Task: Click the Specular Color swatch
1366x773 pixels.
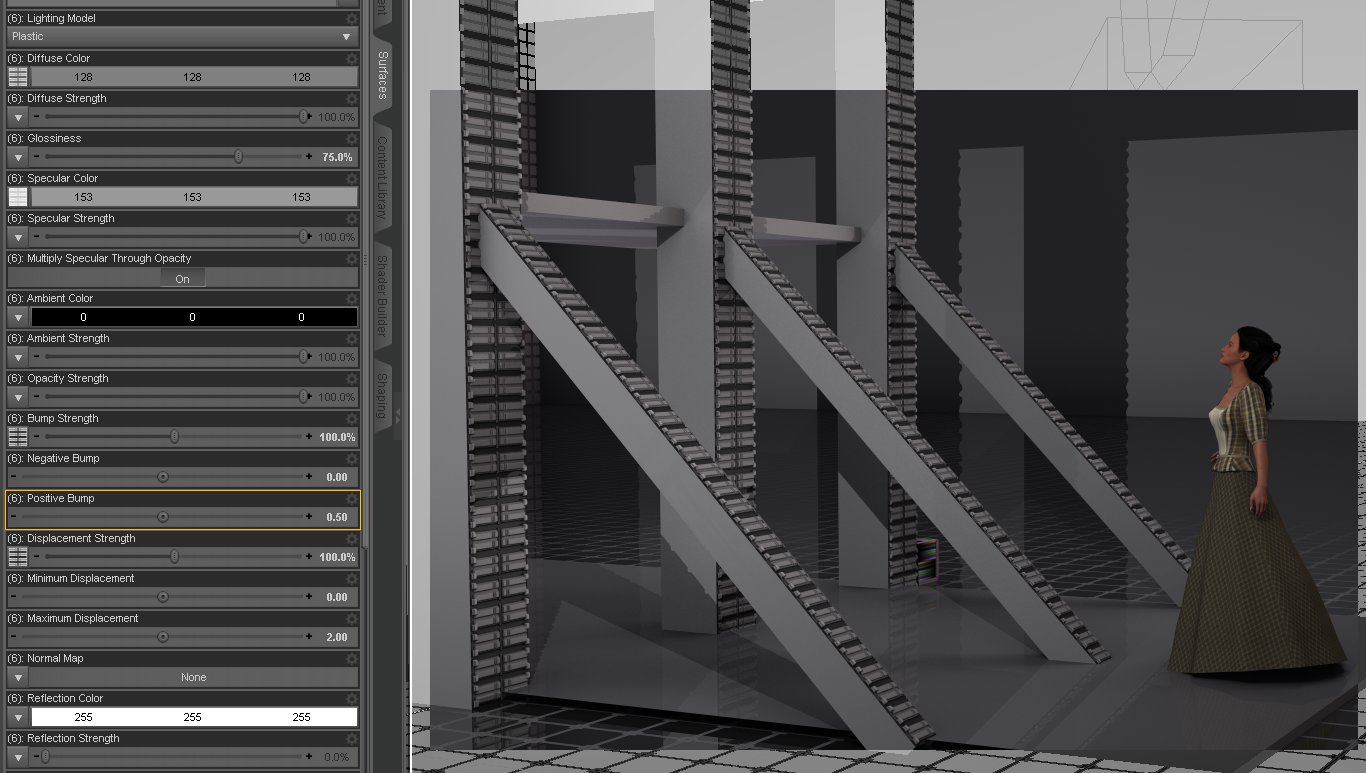Action: tap(193, 197)
